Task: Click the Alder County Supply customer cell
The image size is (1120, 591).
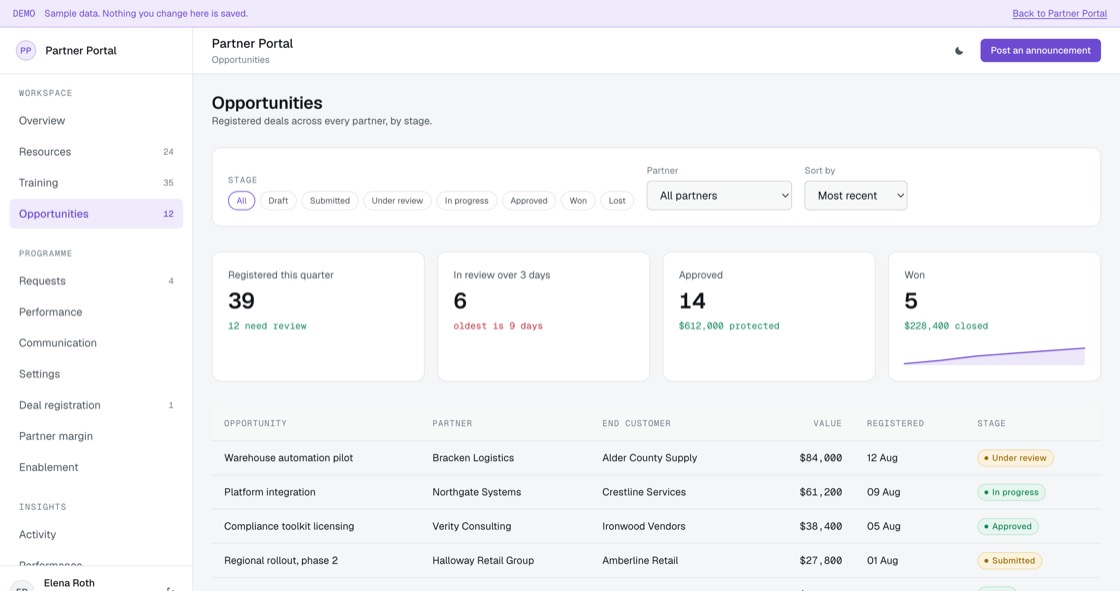Action: [649, 458]
